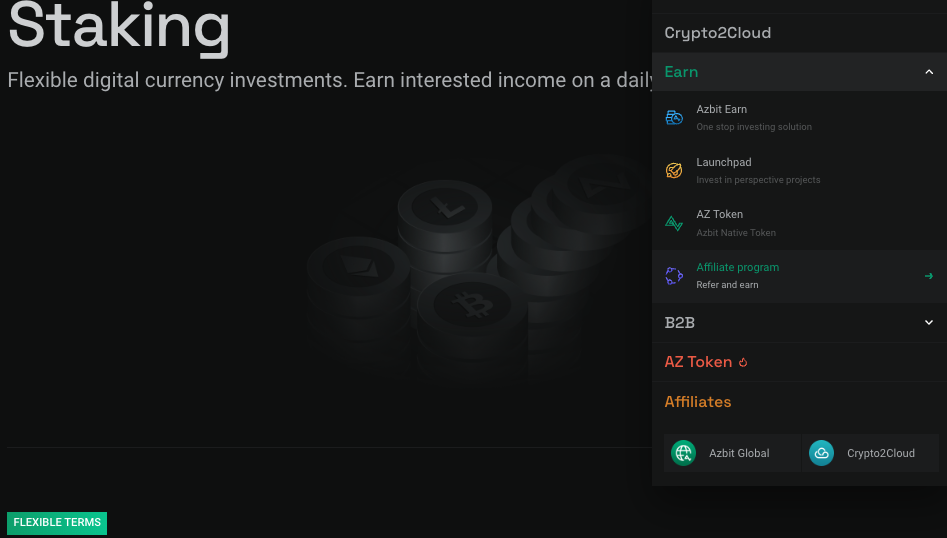The height and width of the screenshot is (538, 947).
Task: Click the Crypto2Cloud cloud icon
Action: click(x=821, y=453)
